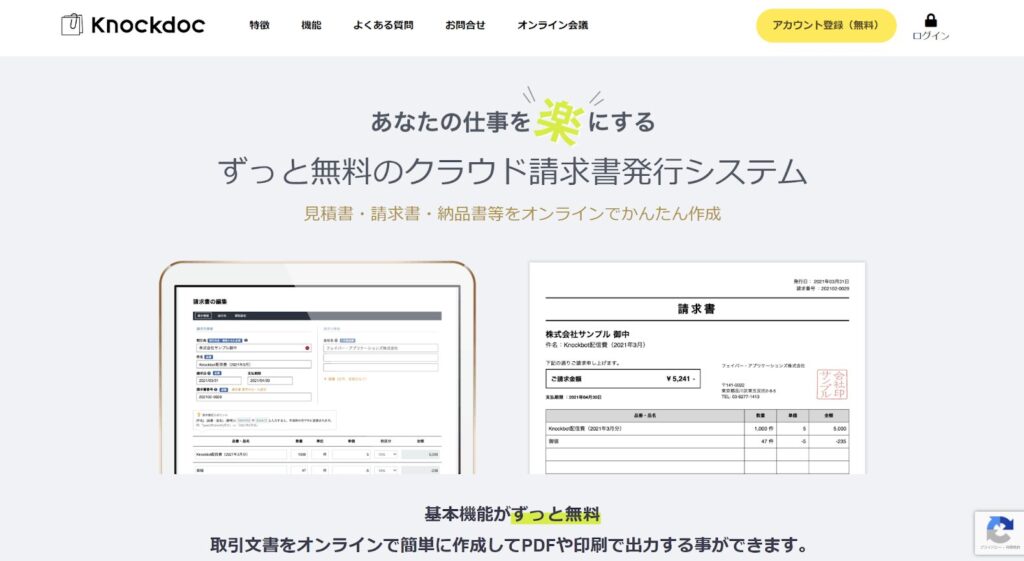Open the 特徴 menu item
The image size is (1024, 561).
click(x=259, y=25)
